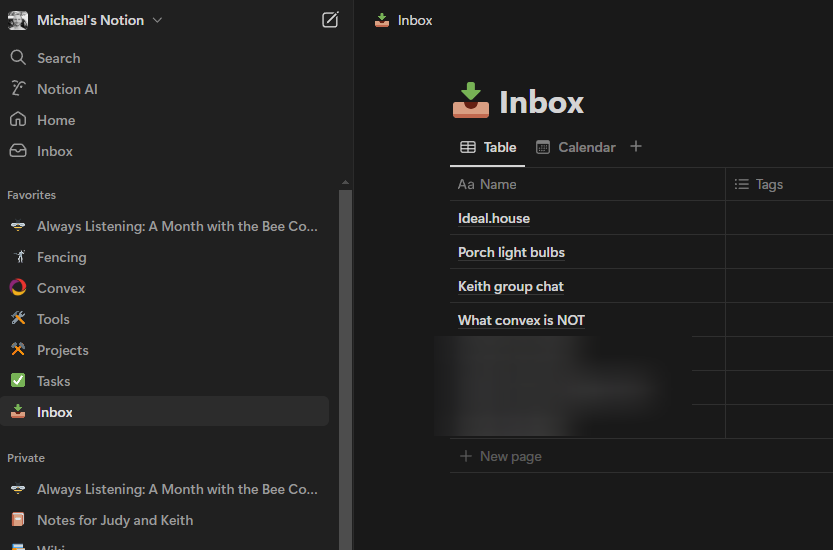Image resolution: width=833 pixels, height=550 pixels.
Task: Open the What convex is NOT entry
Action: [521, 320]
